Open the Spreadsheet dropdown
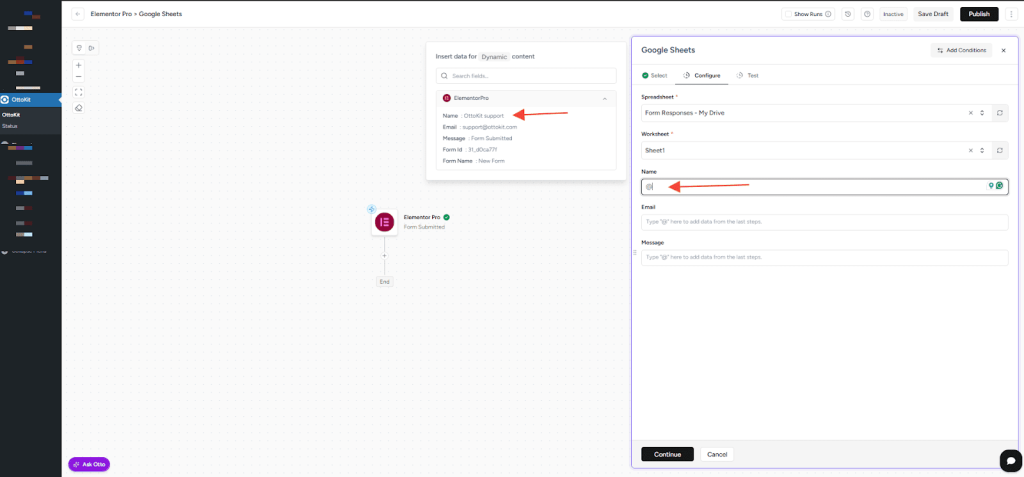 coord(982,113)
